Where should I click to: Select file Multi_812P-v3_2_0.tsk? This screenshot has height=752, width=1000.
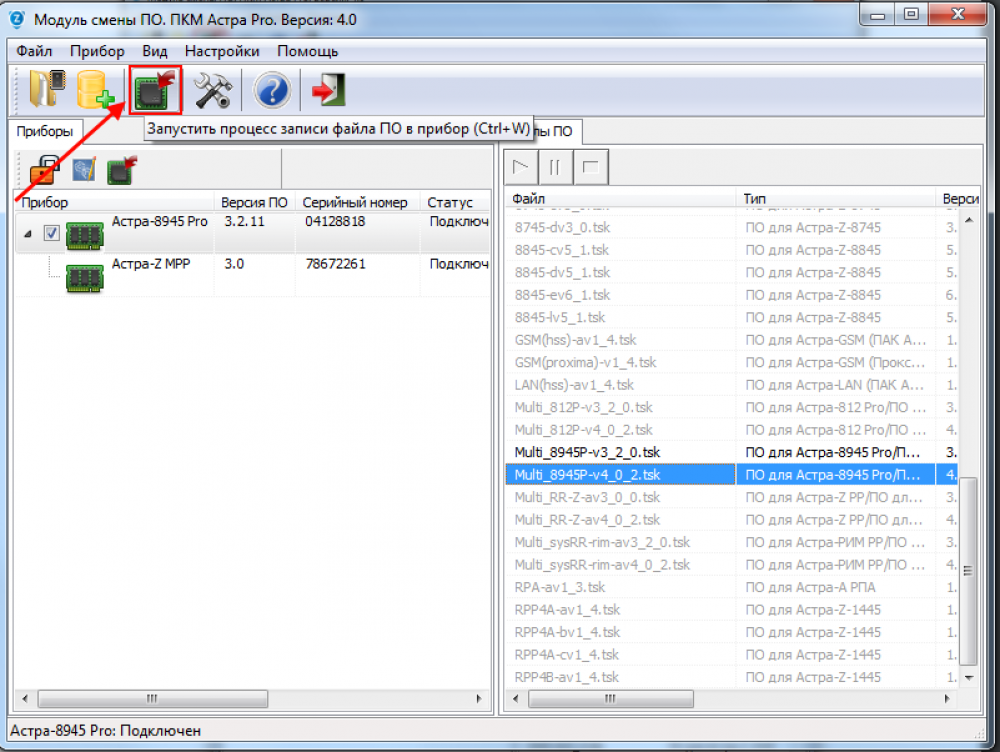584,407
